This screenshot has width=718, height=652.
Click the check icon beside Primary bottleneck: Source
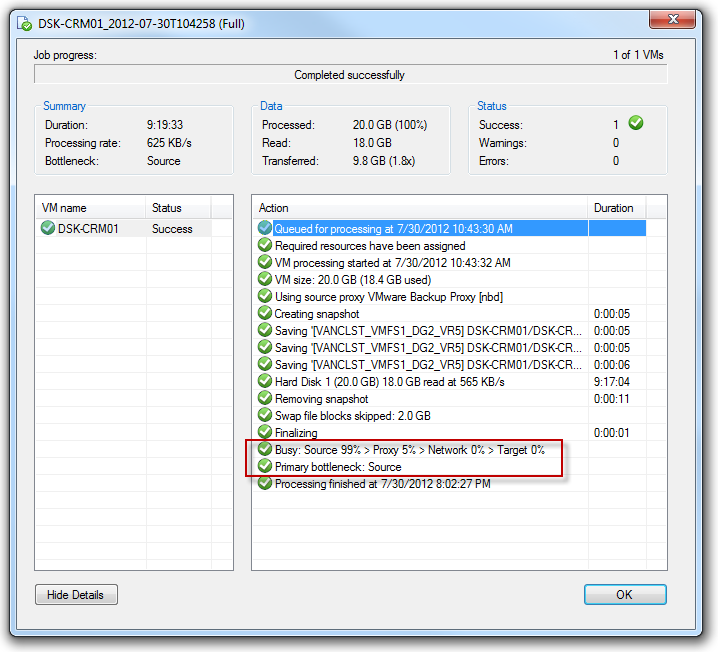point(265,467)
